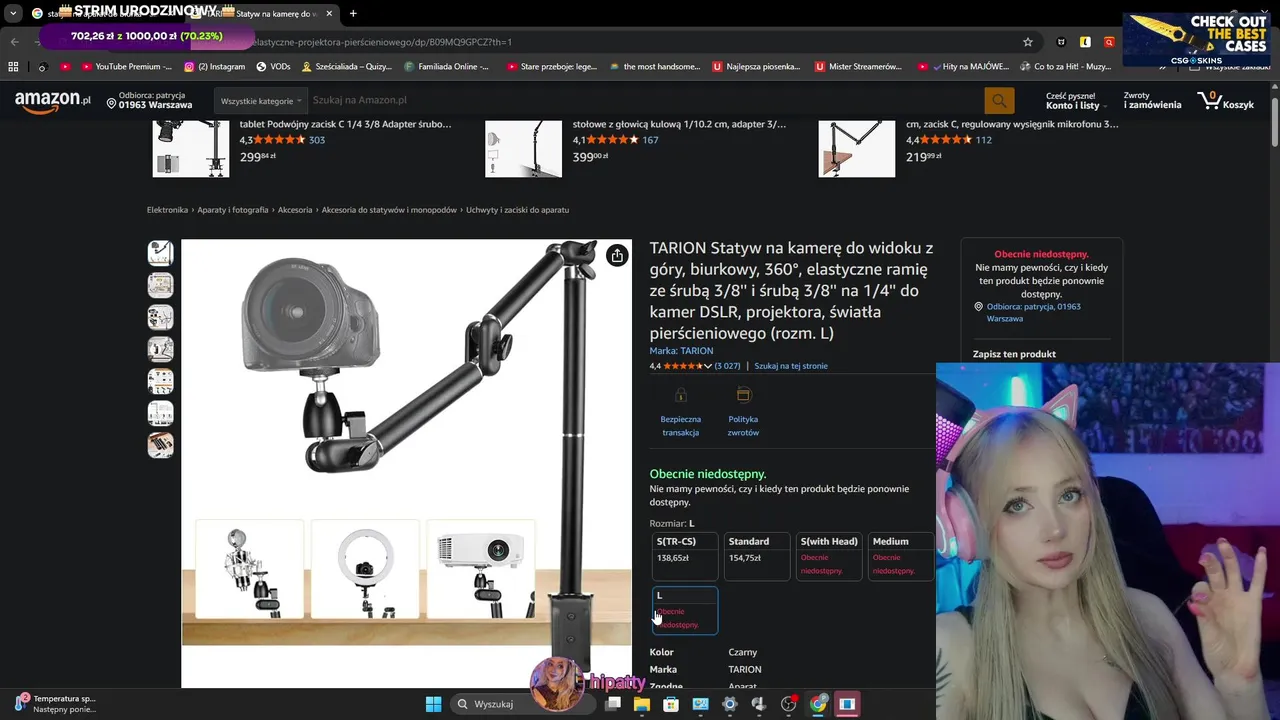1280x720 pixels.
Task: Click the orange Amazon search button
Action: pos(998,101)
